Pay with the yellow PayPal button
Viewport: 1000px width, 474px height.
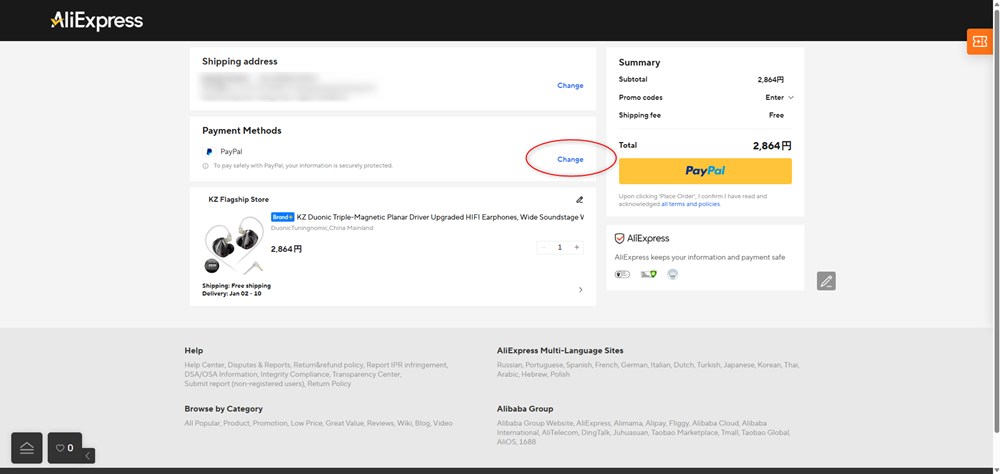705,171
